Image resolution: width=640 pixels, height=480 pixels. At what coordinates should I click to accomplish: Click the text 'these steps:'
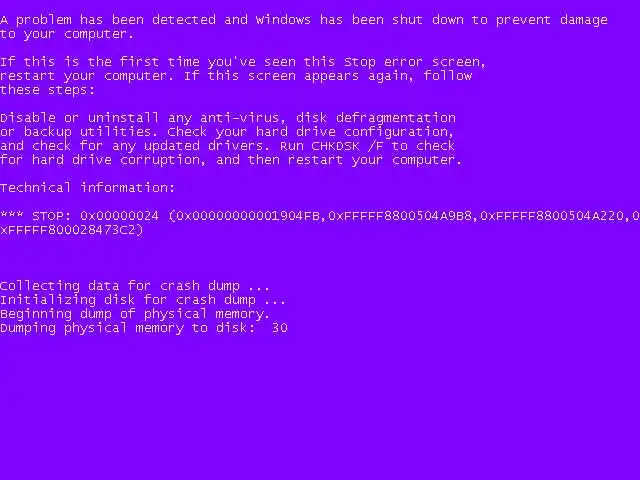(47, 90)
